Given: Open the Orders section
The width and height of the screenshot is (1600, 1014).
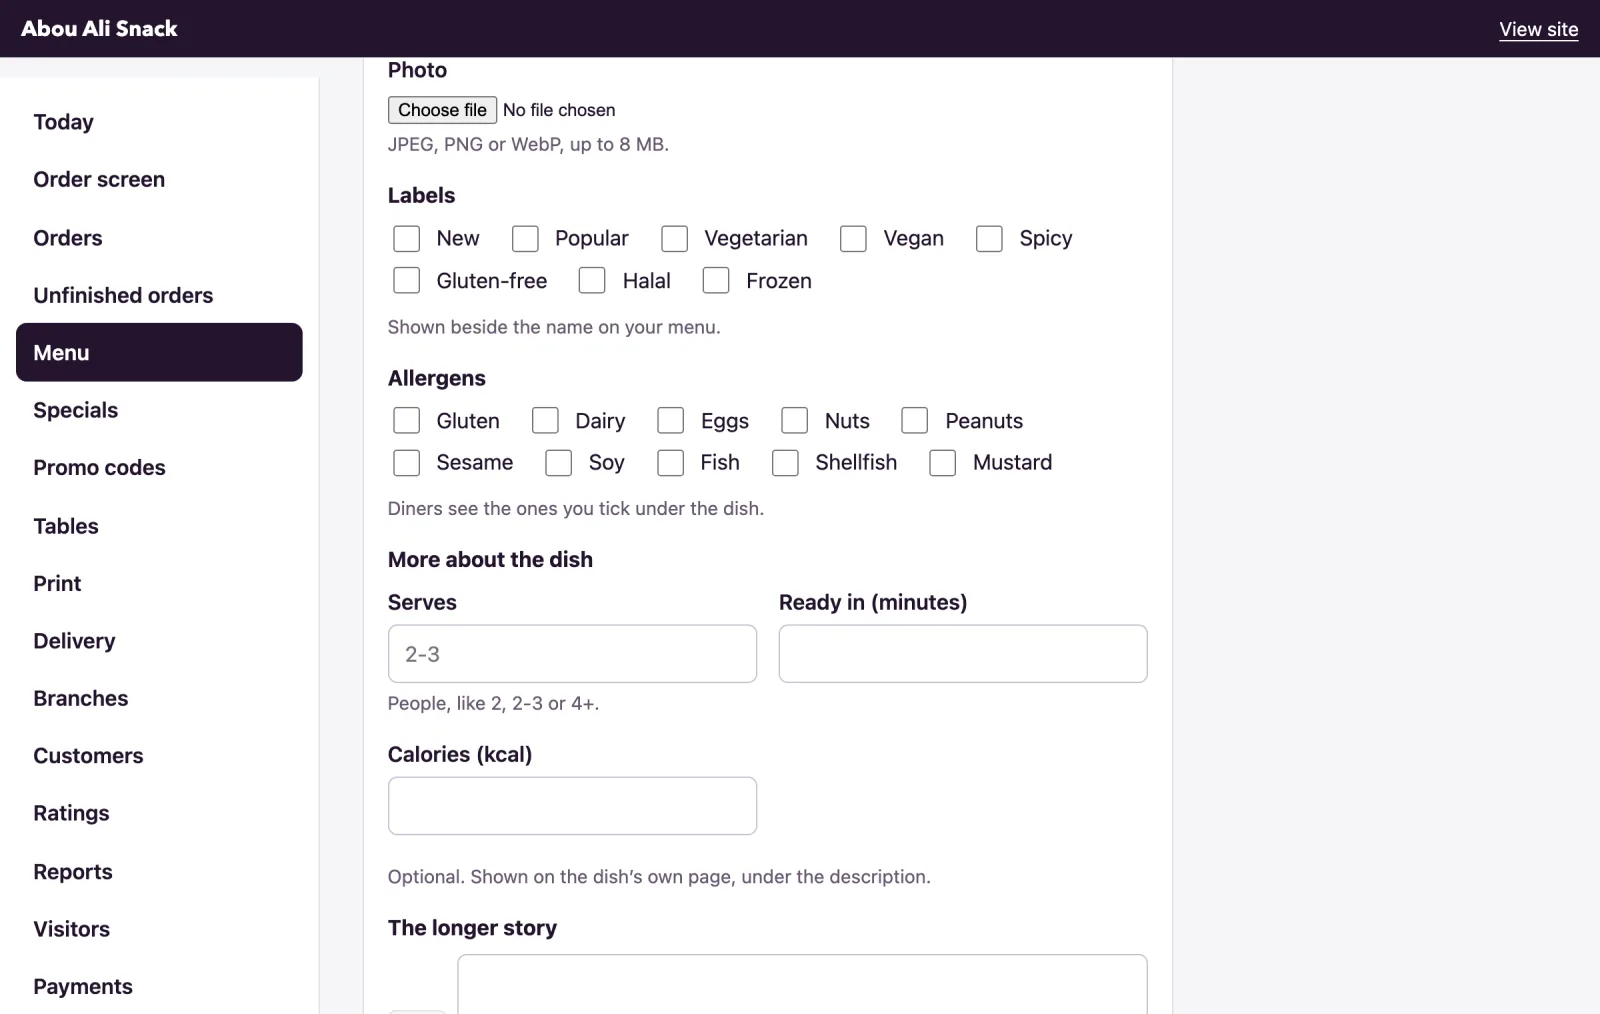Looking at the screenshot, I should (159, 238).
